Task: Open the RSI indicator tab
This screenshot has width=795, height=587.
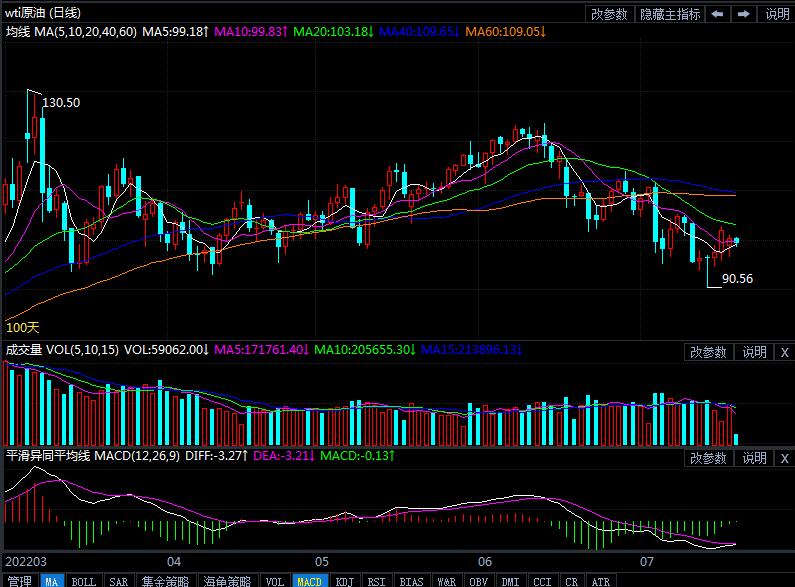Action: point(376,581)
